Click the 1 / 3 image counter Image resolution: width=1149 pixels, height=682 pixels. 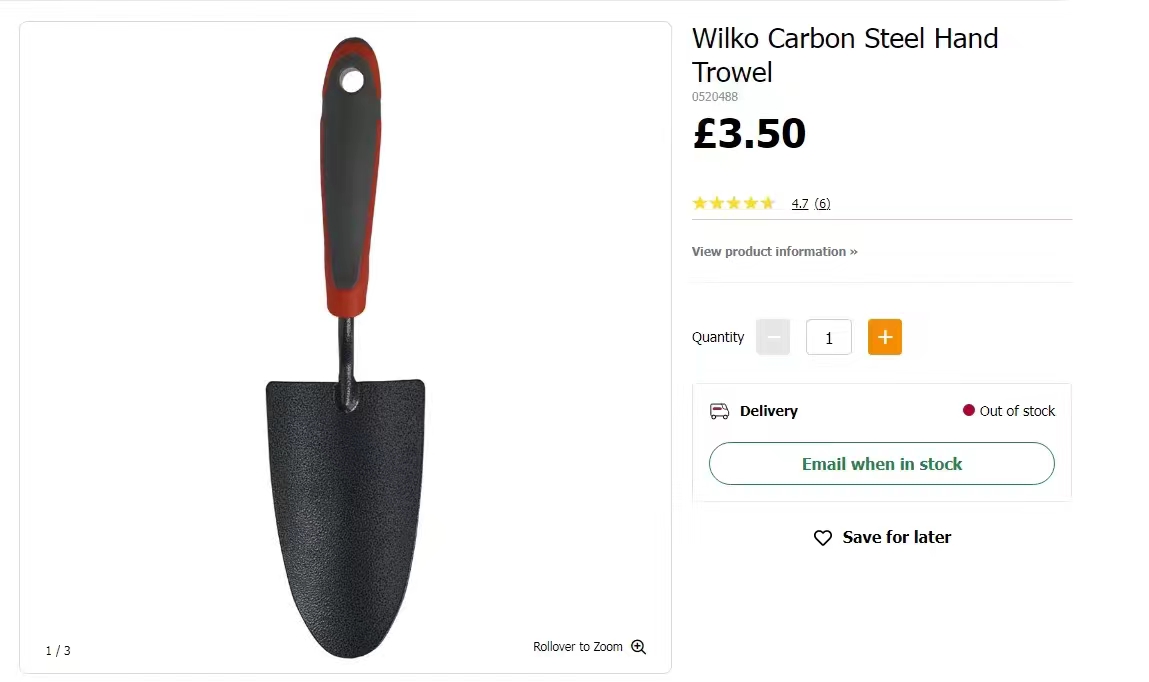click(x=58, y=651)
